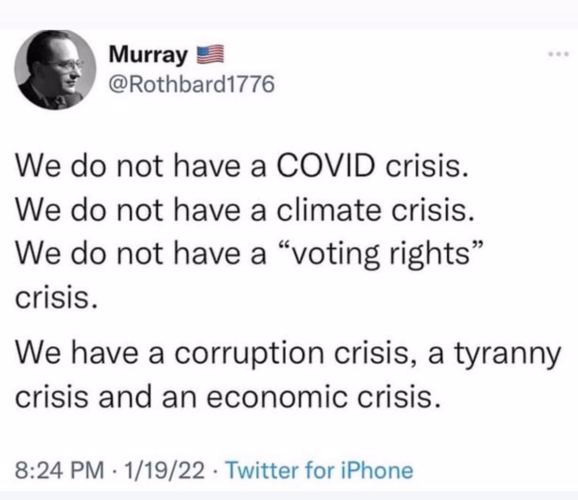This screenshot has height=500, width=578.
Task: Click the line containing quoted voting rights
Action: pos(249,254)
